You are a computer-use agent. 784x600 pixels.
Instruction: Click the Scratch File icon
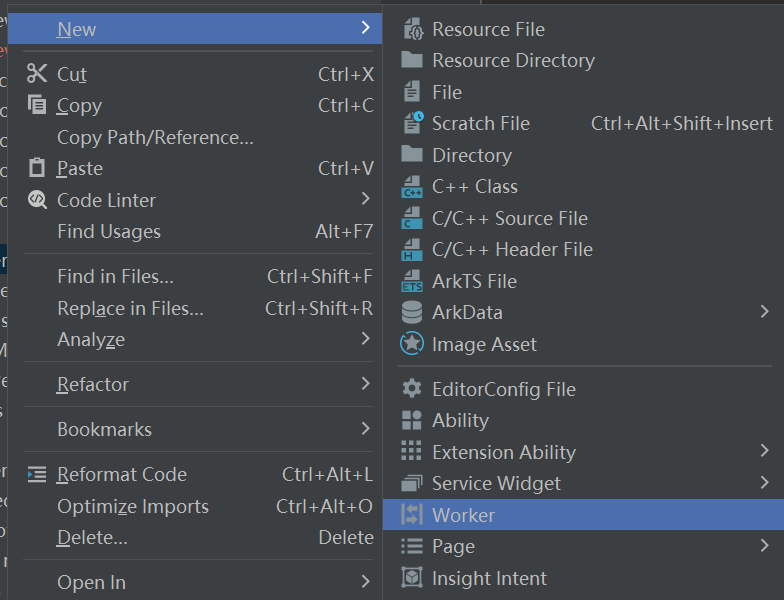[412, 124]
